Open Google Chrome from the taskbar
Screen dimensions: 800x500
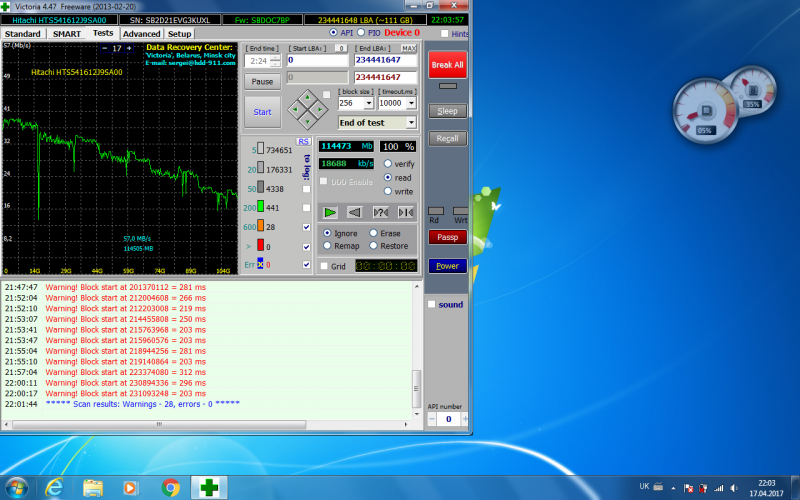(x=170, y=487)
